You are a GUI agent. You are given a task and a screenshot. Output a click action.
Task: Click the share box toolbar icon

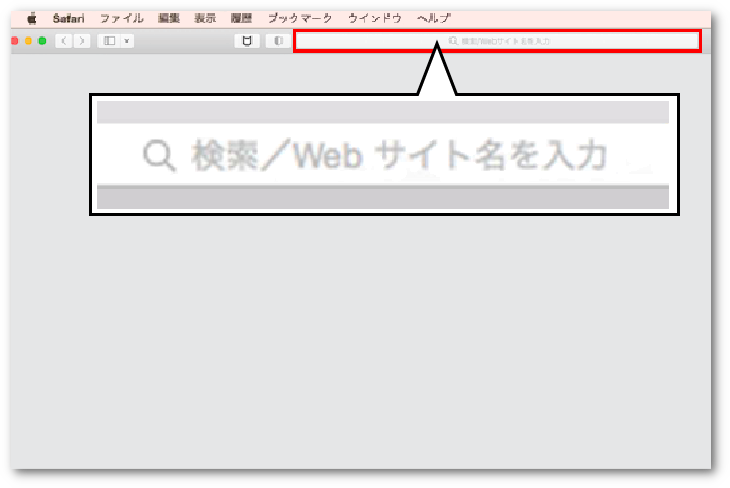point(247,41)
